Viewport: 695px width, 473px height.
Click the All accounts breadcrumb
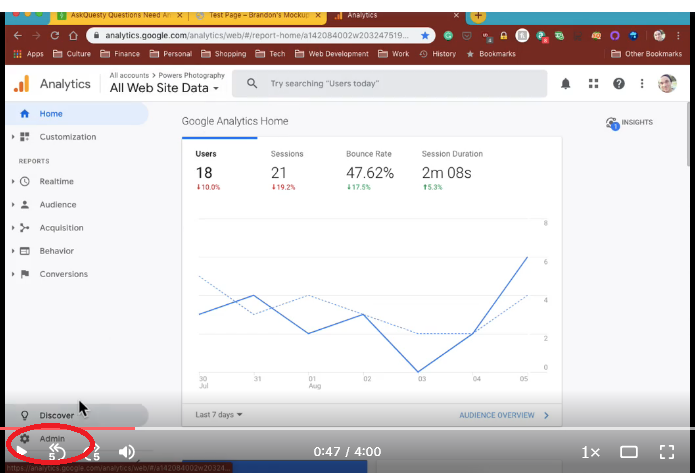pos(129,75)
